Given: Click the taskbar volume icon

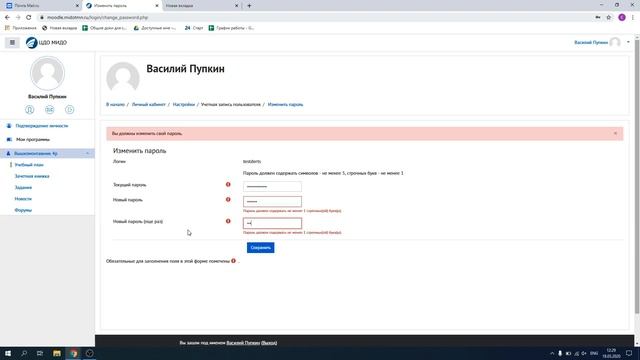Looking at the screenshot, I should 584,353.
